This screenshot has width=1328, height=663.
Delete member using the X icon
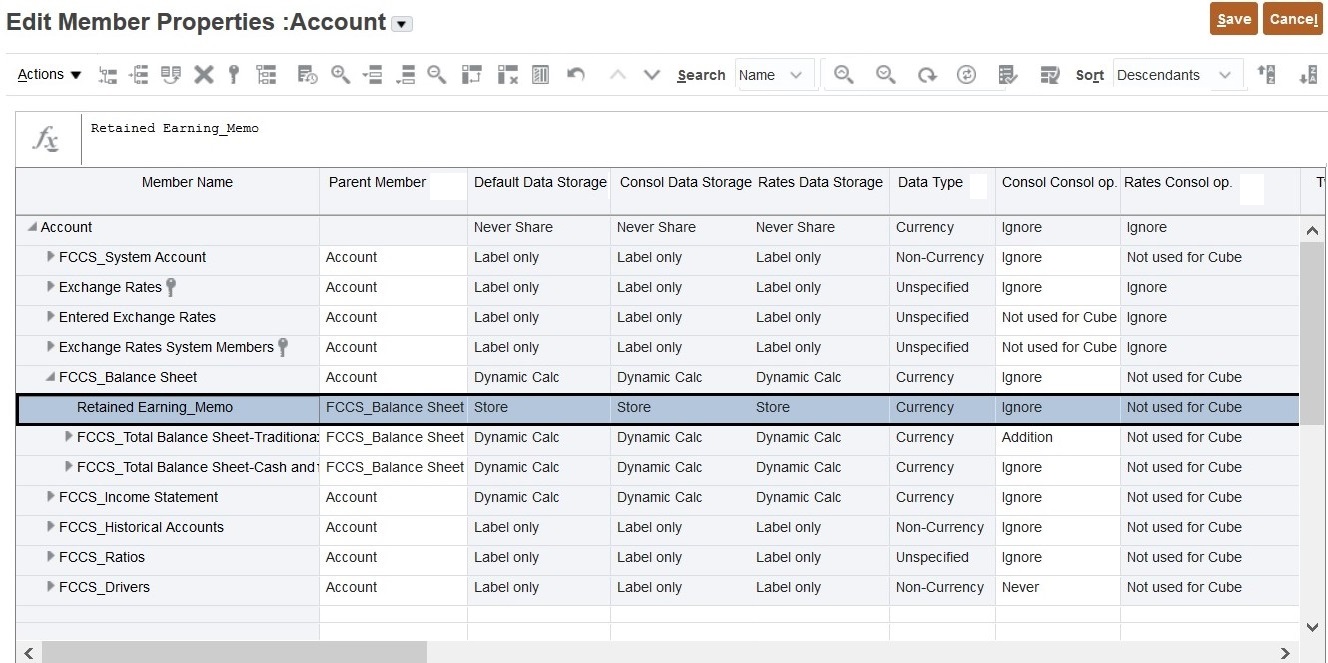pos(203,75)
